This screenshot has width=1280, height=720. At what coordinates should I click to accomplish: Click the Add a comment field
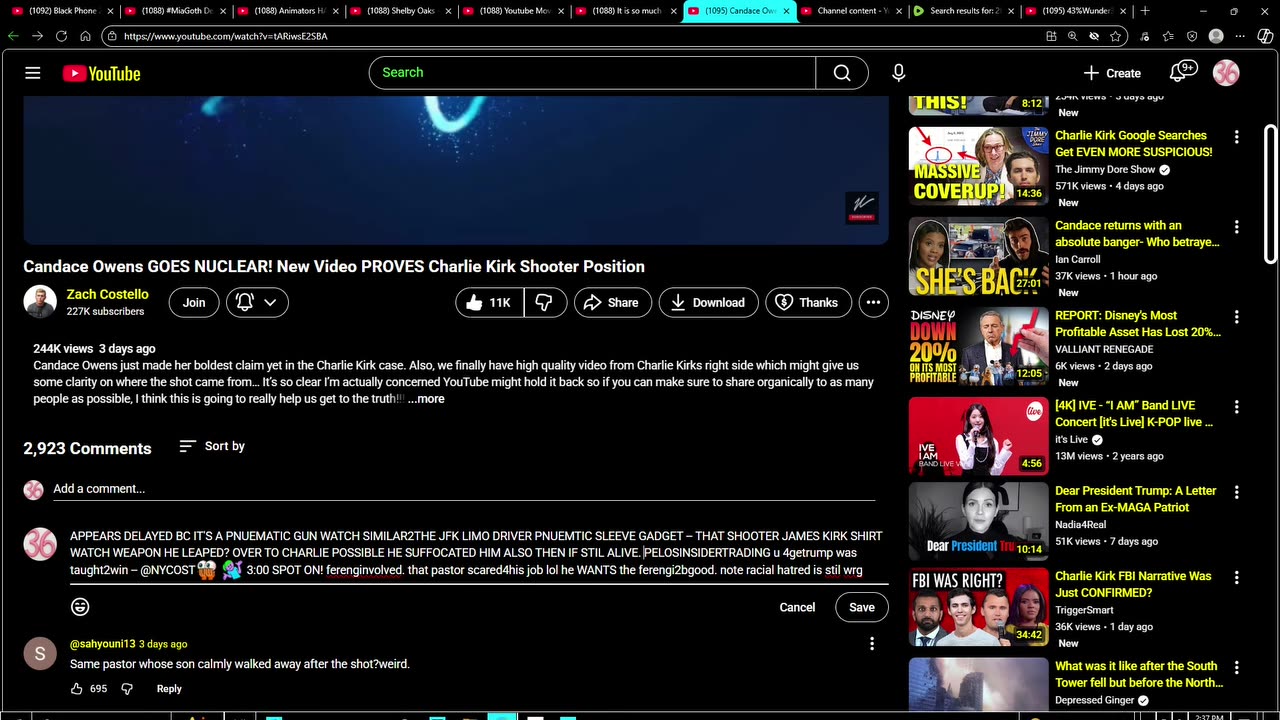[464, 489]
